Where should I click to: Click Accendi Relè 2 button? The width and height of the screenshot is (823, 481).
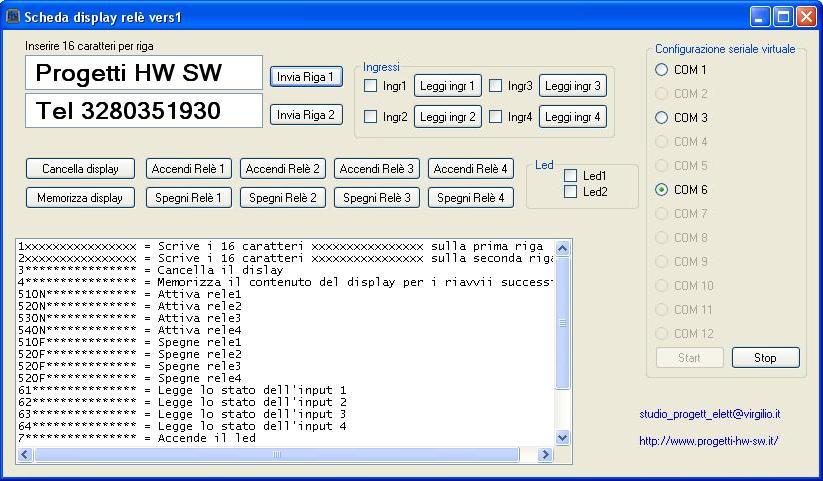282,169
